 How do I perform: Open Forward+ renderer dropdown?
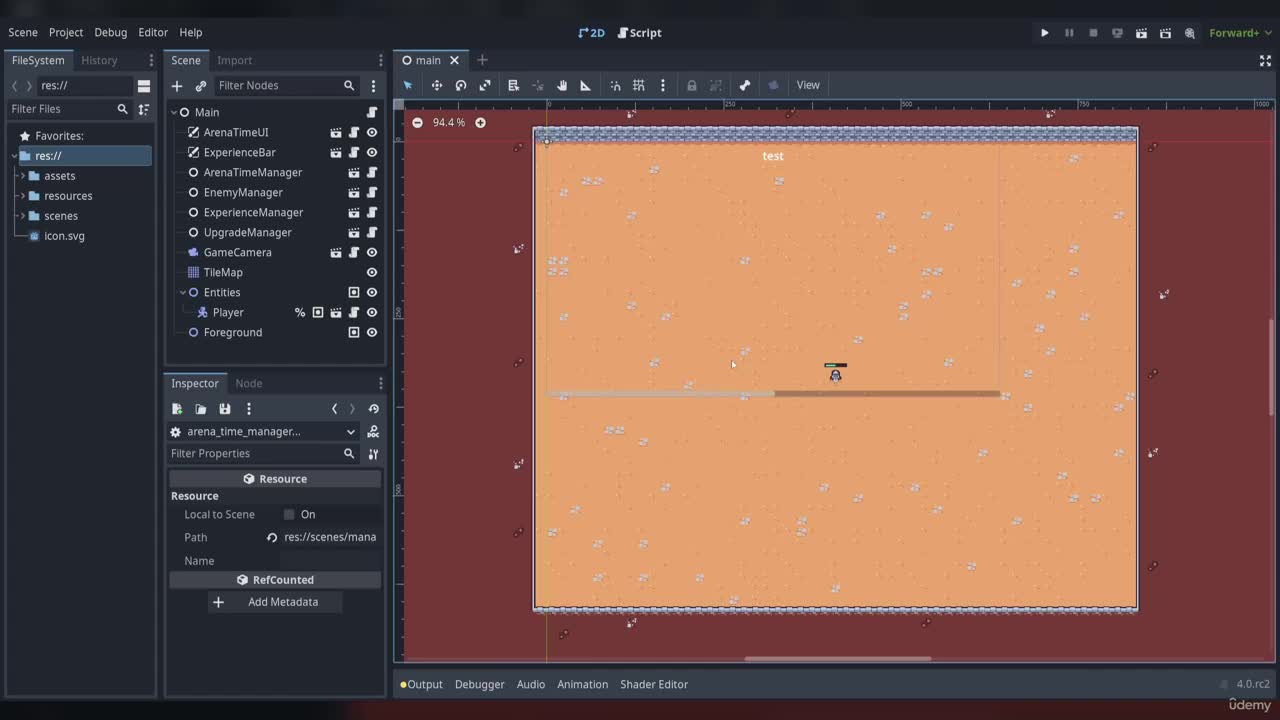pyautogui.click(x=1240, y=33)
